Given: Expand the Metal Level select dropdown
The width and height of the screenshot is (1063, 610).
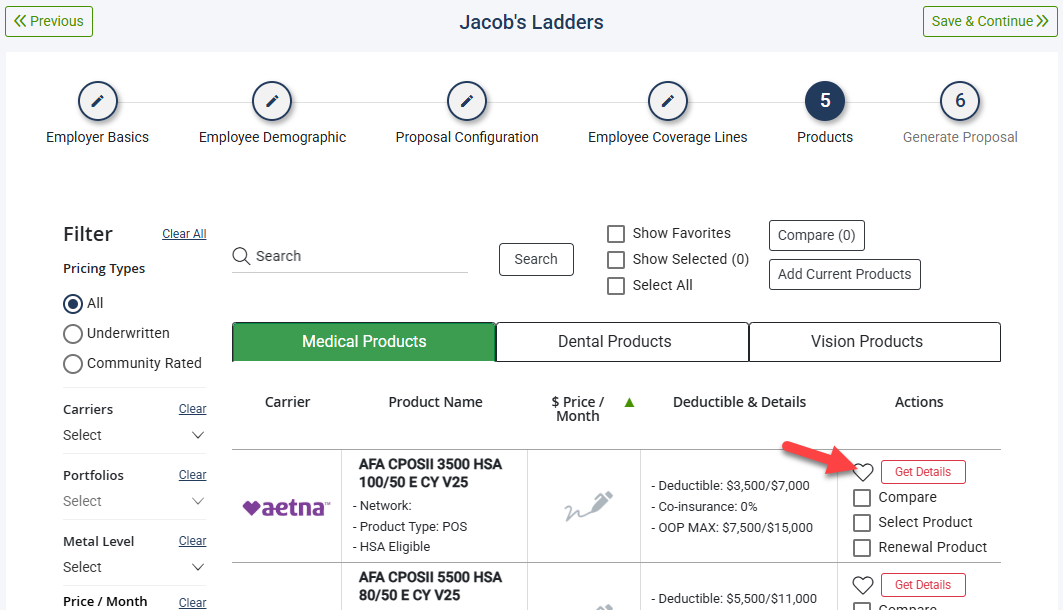Looking at the screenshot, I should [x=134, y=567].
